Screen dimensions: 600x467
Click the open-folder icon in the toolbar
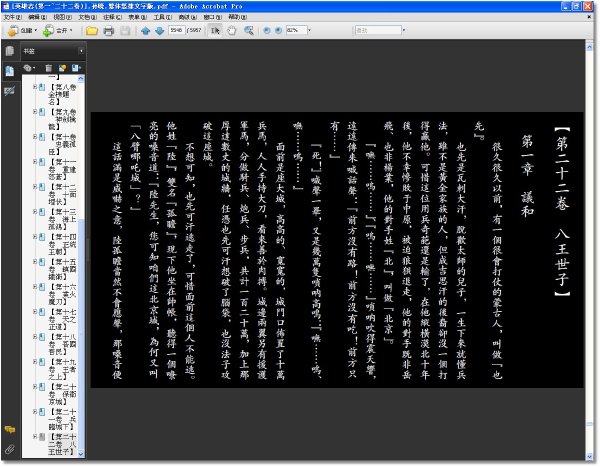pyautogui.click(x=91, y=31)
